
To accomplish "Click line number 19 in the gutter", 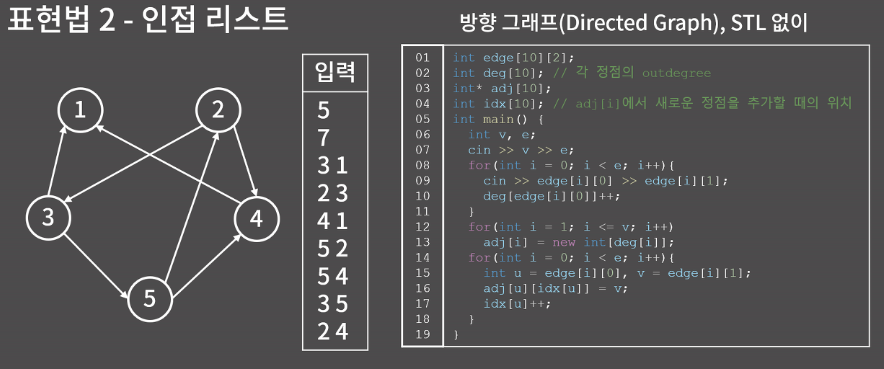I will click(x=422, y=335).
